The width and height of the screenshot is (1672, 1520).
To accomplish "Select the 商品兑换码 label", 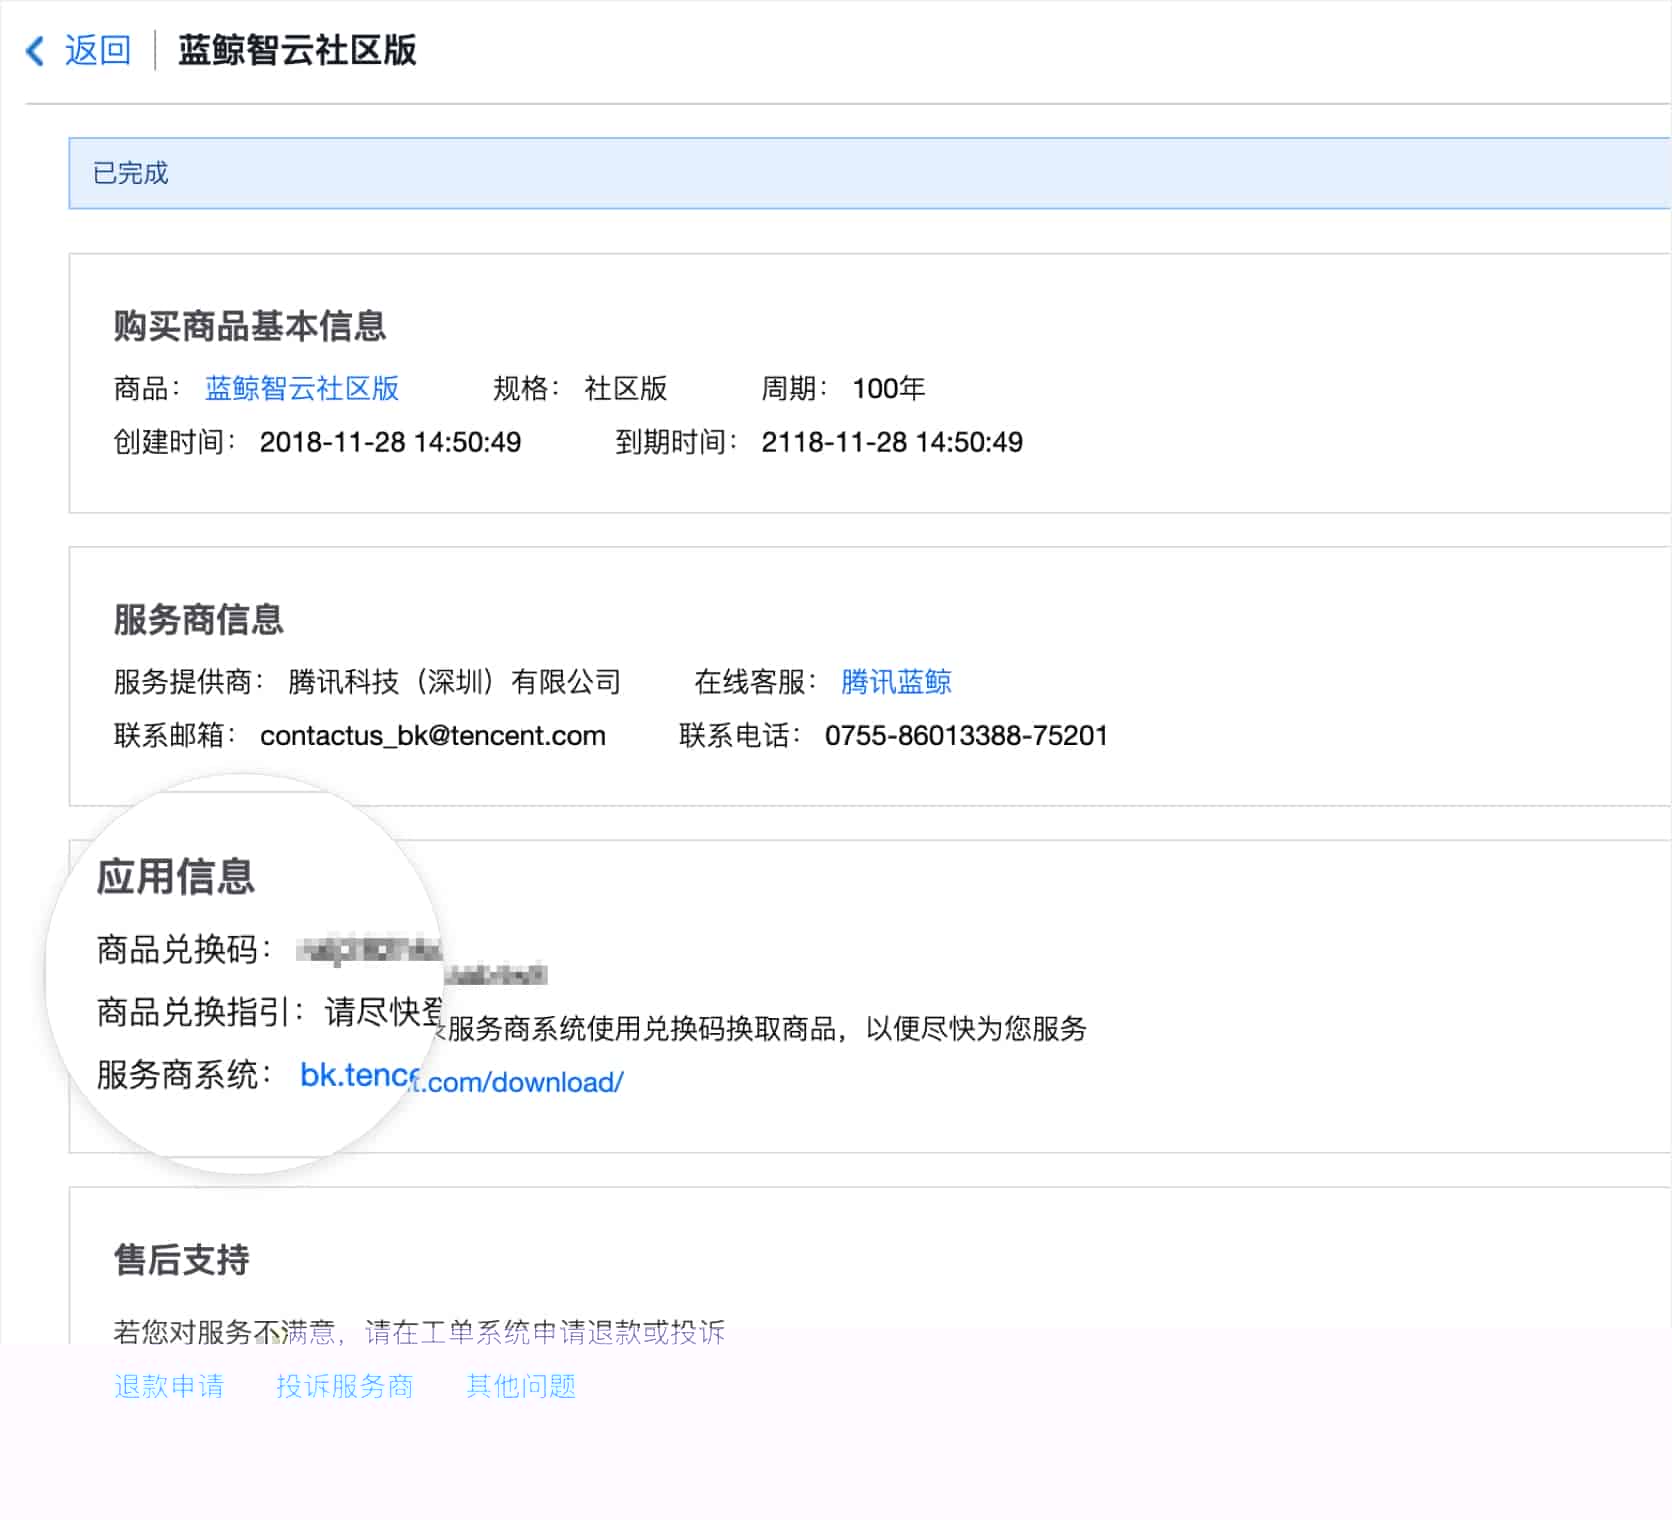I will 184,949.
